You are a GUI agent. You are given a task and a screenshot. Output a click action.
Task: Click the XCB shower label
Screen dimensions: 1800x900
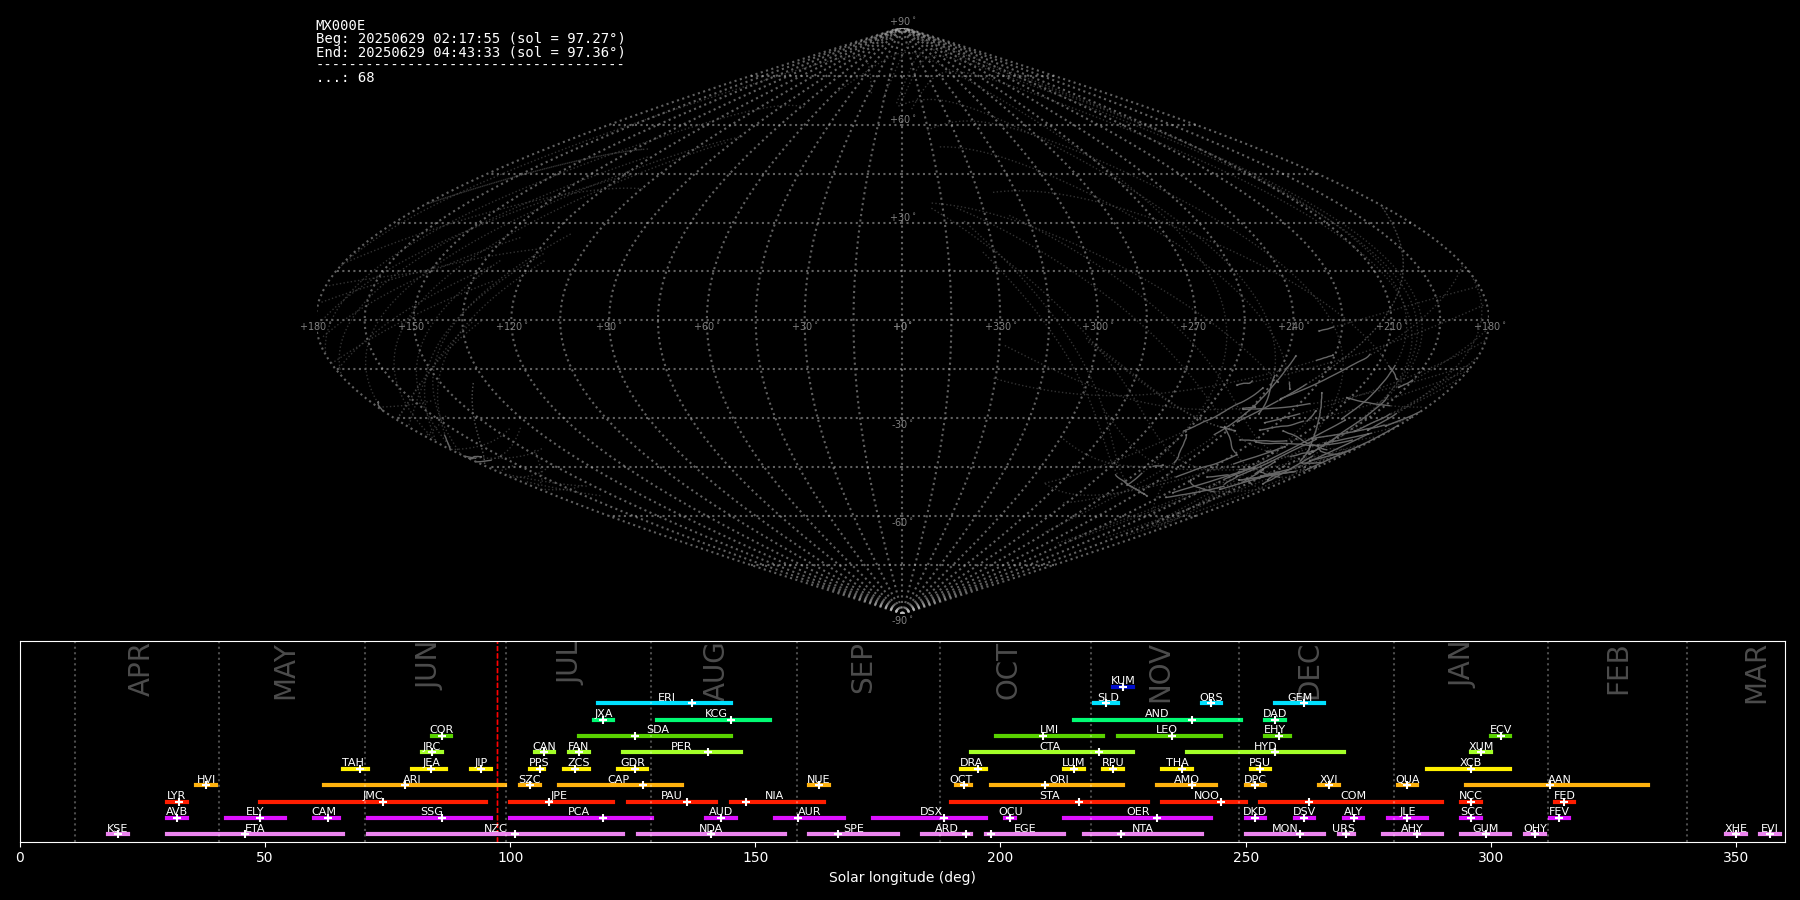(1470, 762)
